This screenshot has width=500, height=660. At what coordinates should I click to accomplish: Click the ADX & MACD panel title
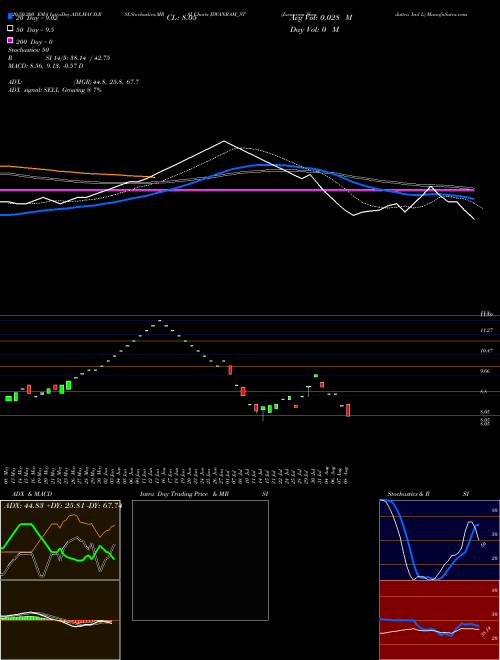32,494
